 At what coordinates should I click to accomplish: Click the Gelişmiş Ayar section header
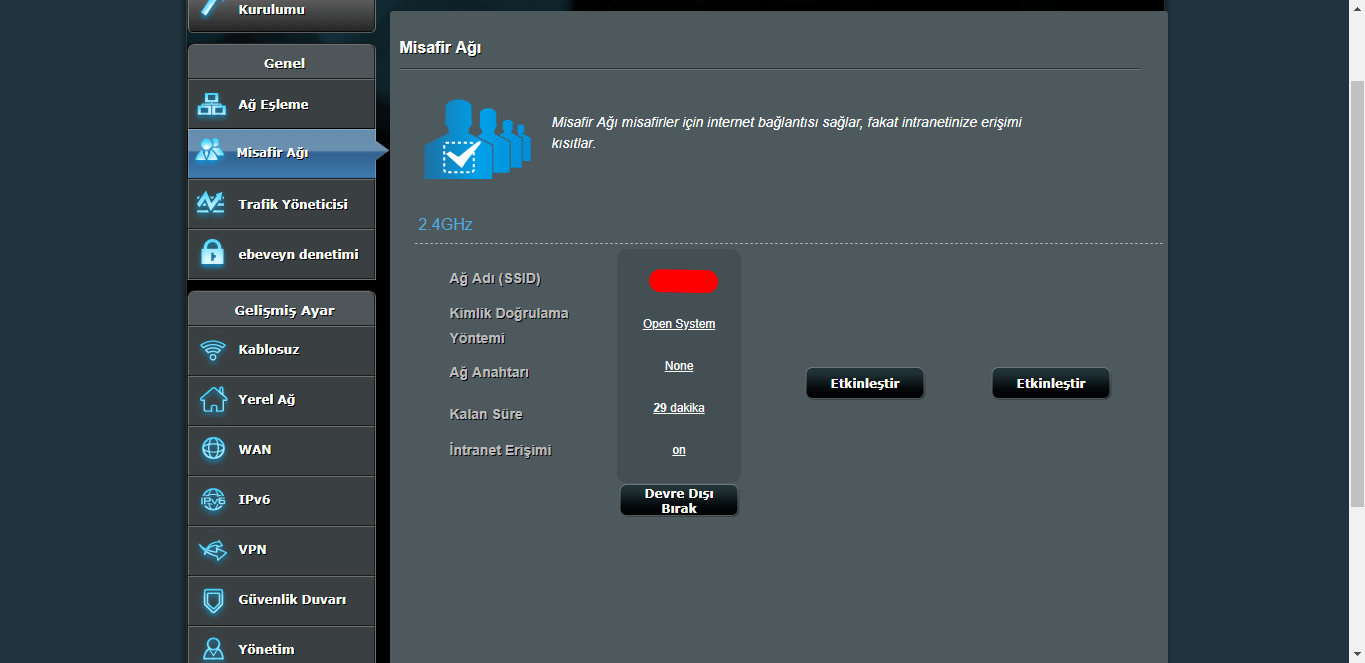284,310
